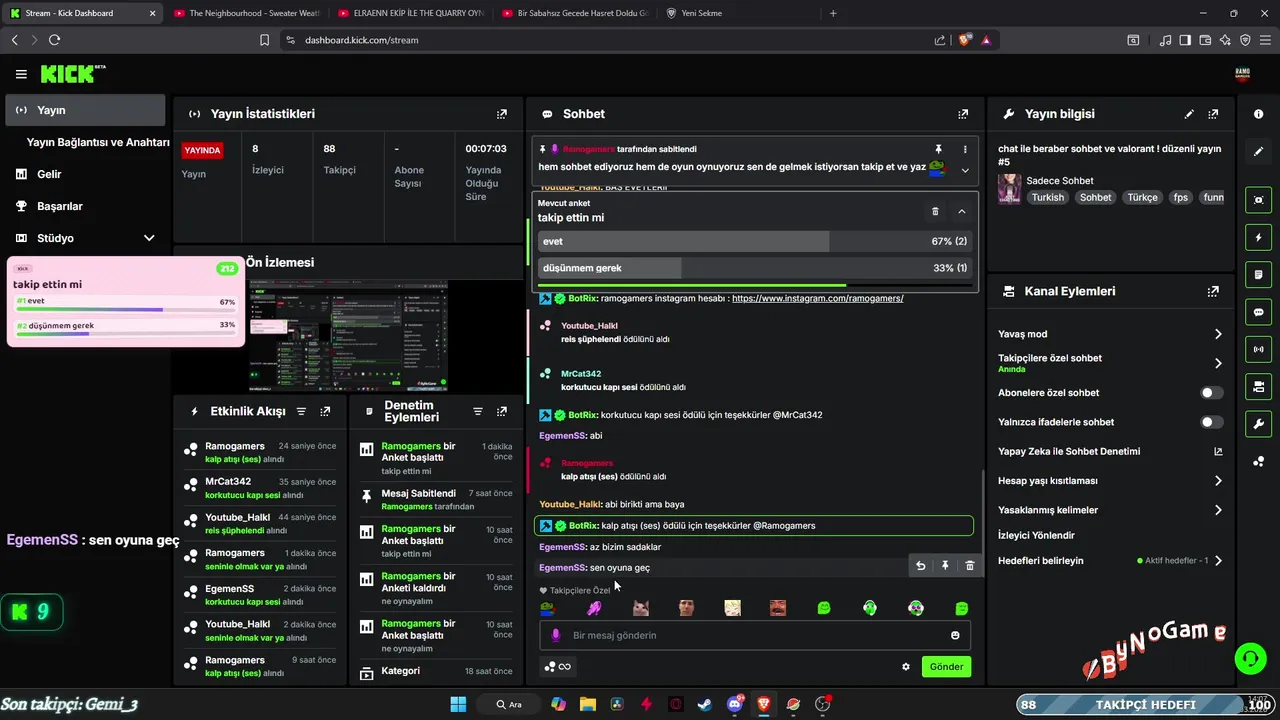Unpin the pinned message using pin icon
The height and width of the screenshot is (720, 1280).
(x=938, y=149)
